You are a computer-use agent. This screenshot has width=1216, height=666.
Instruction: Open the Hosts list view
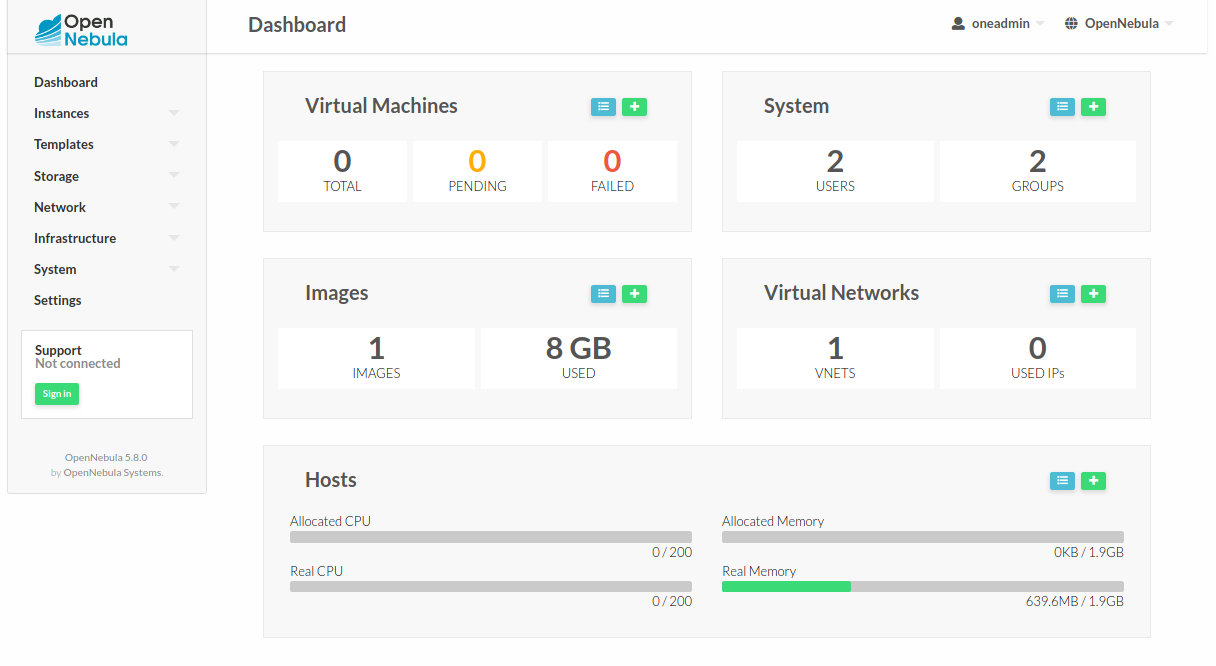pos(1062,481)
